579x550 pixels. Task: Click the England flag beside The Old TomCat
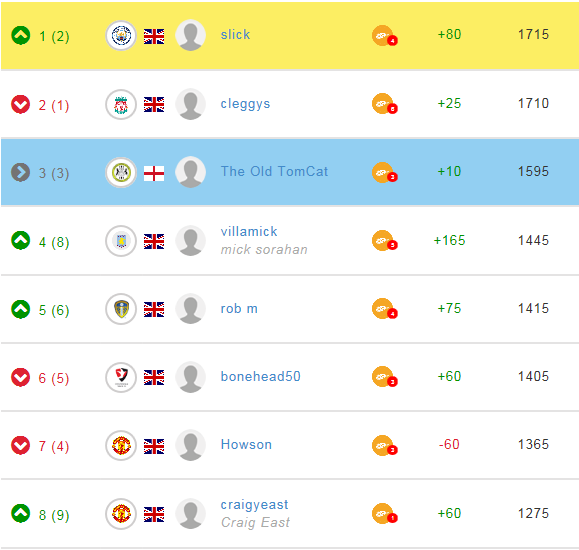pos(154,173)
